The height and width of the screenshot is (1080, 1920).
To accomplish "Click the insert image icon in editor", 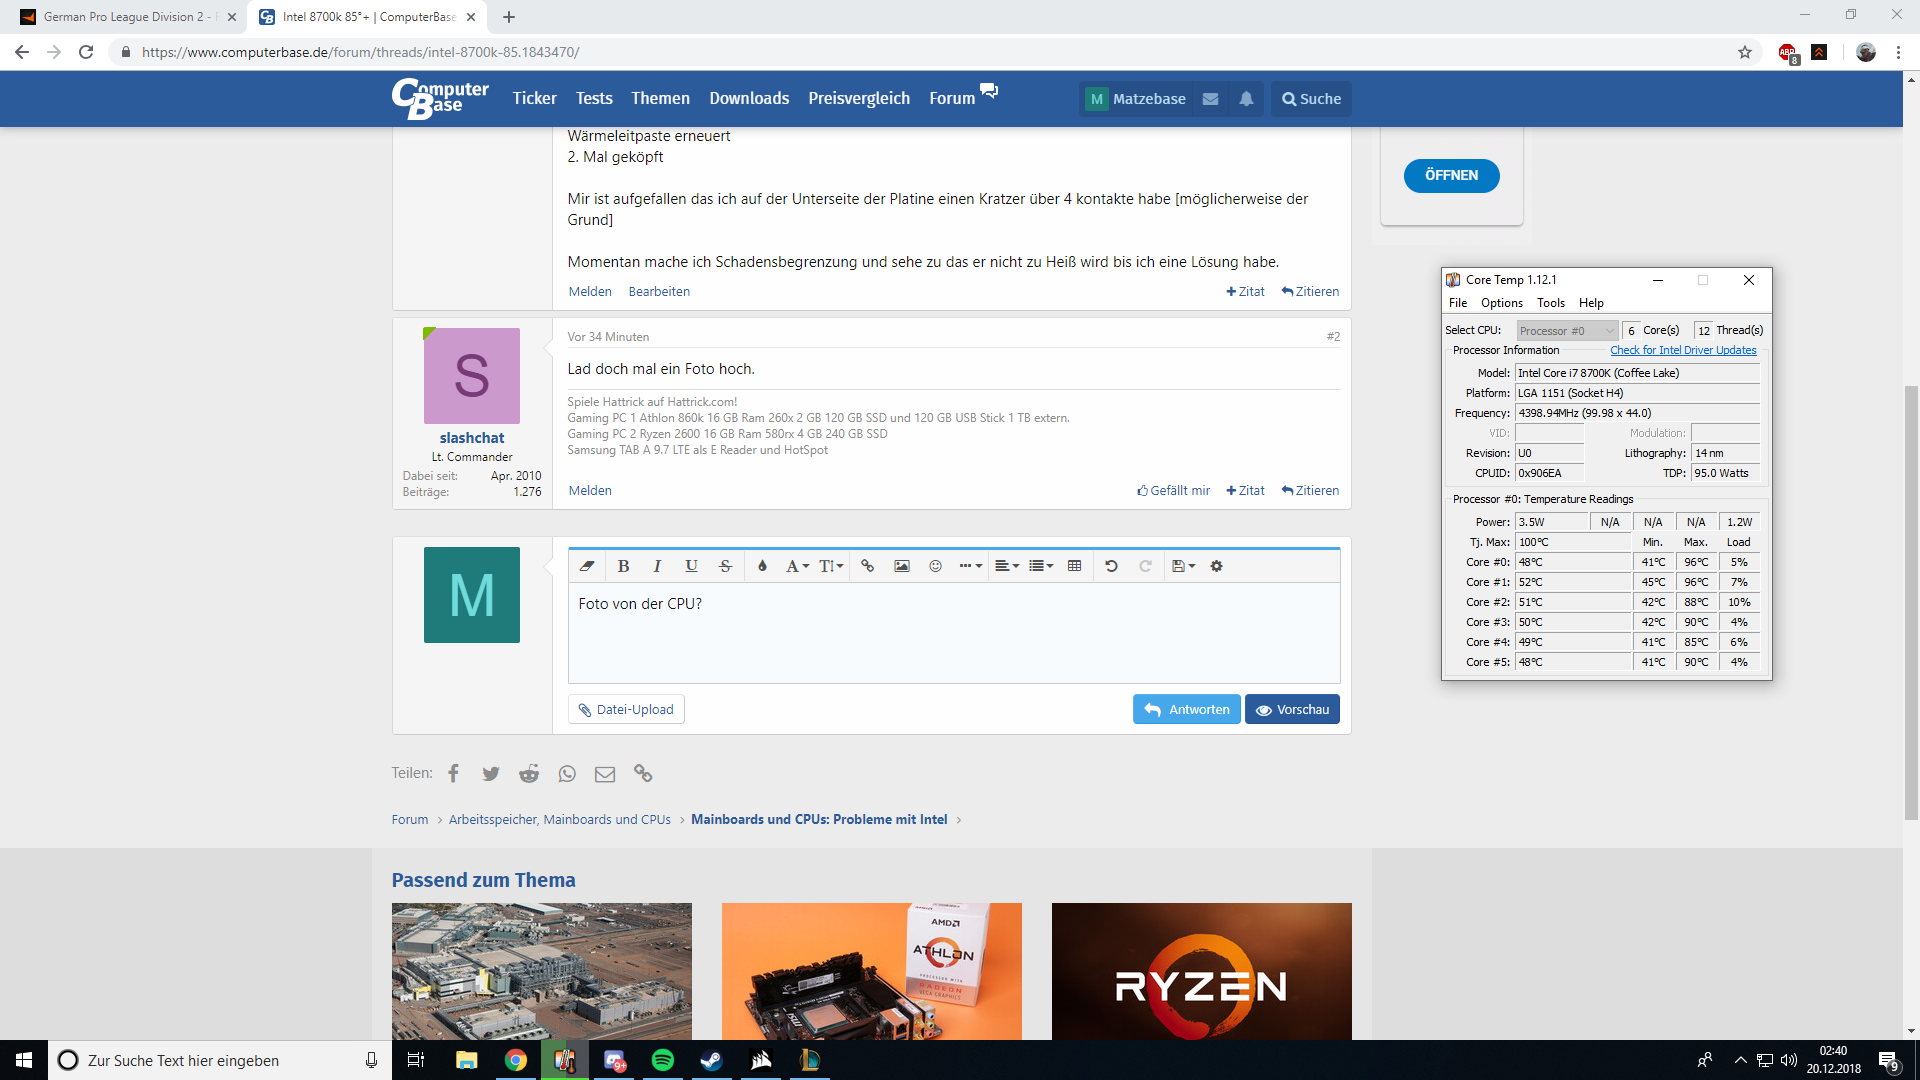I will click(901, 566).
